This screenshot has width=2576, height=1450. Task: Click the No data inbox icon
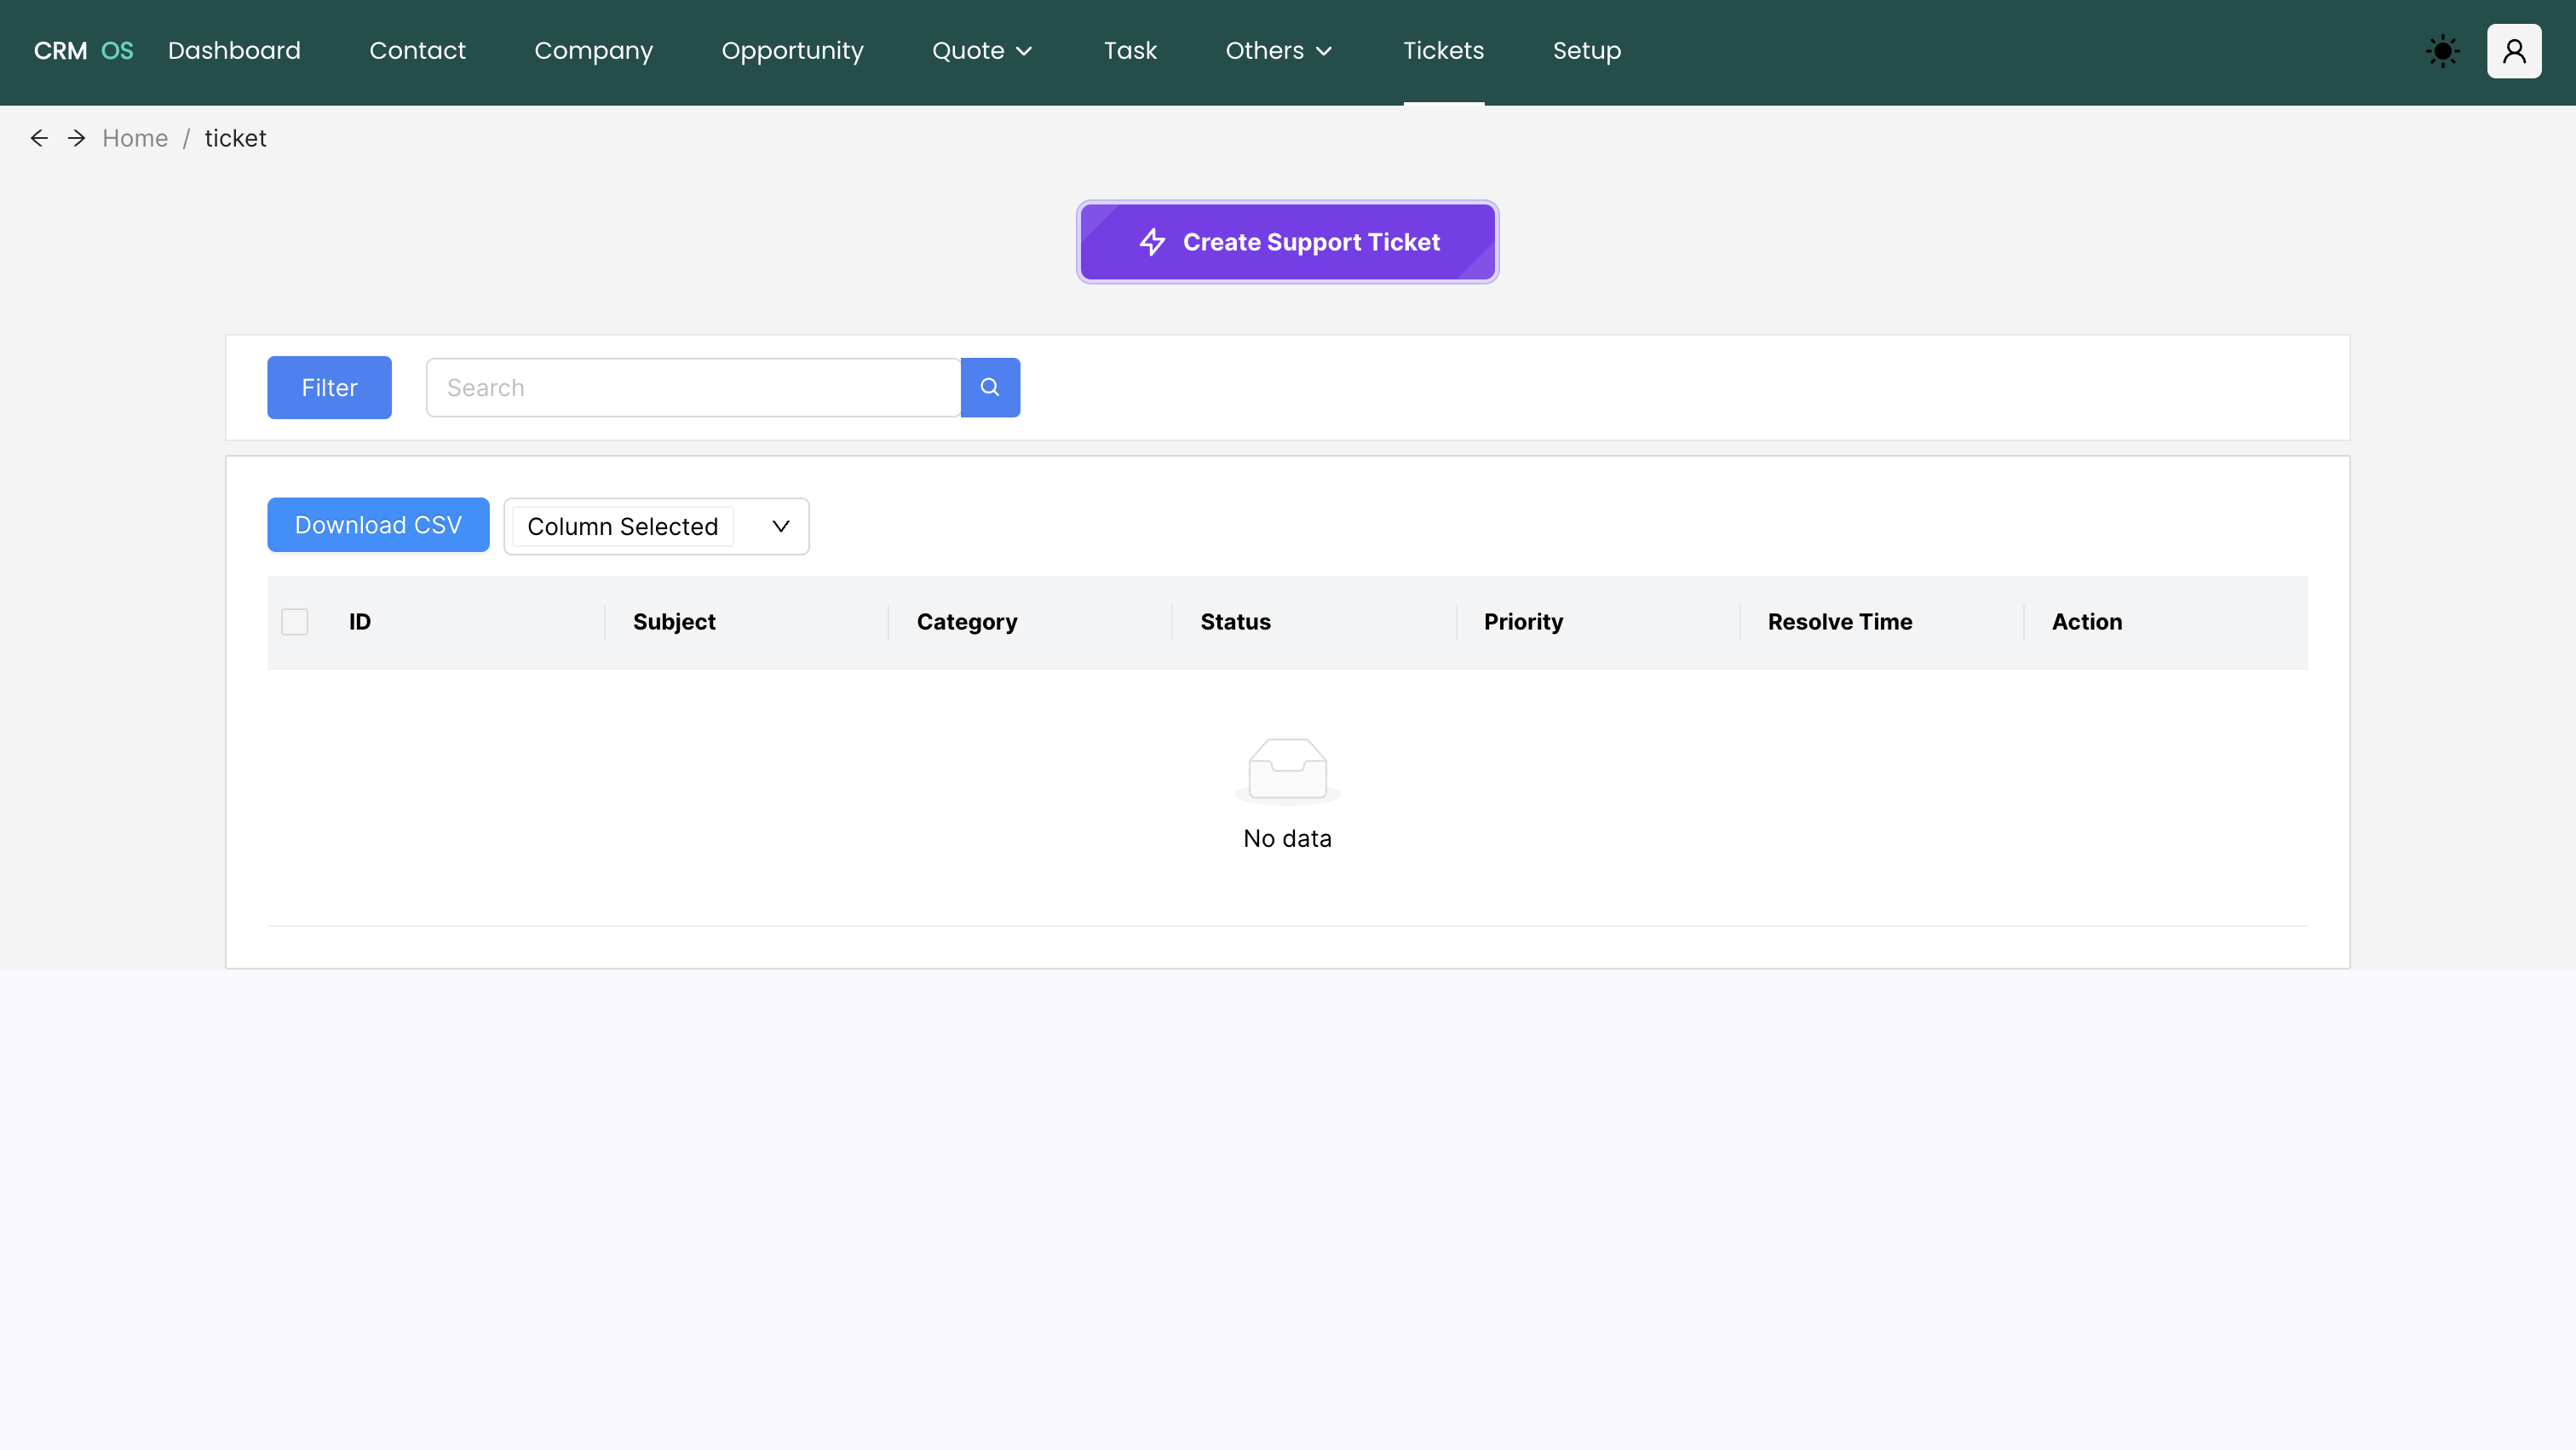coord(1287,769)
